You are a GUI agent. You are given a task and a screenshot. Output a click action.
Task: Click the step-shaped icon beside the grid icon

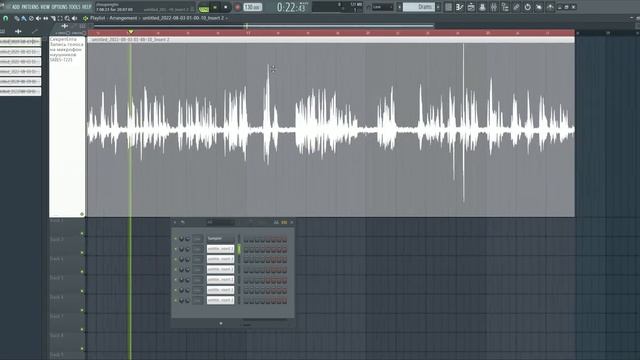pos(460,7)
